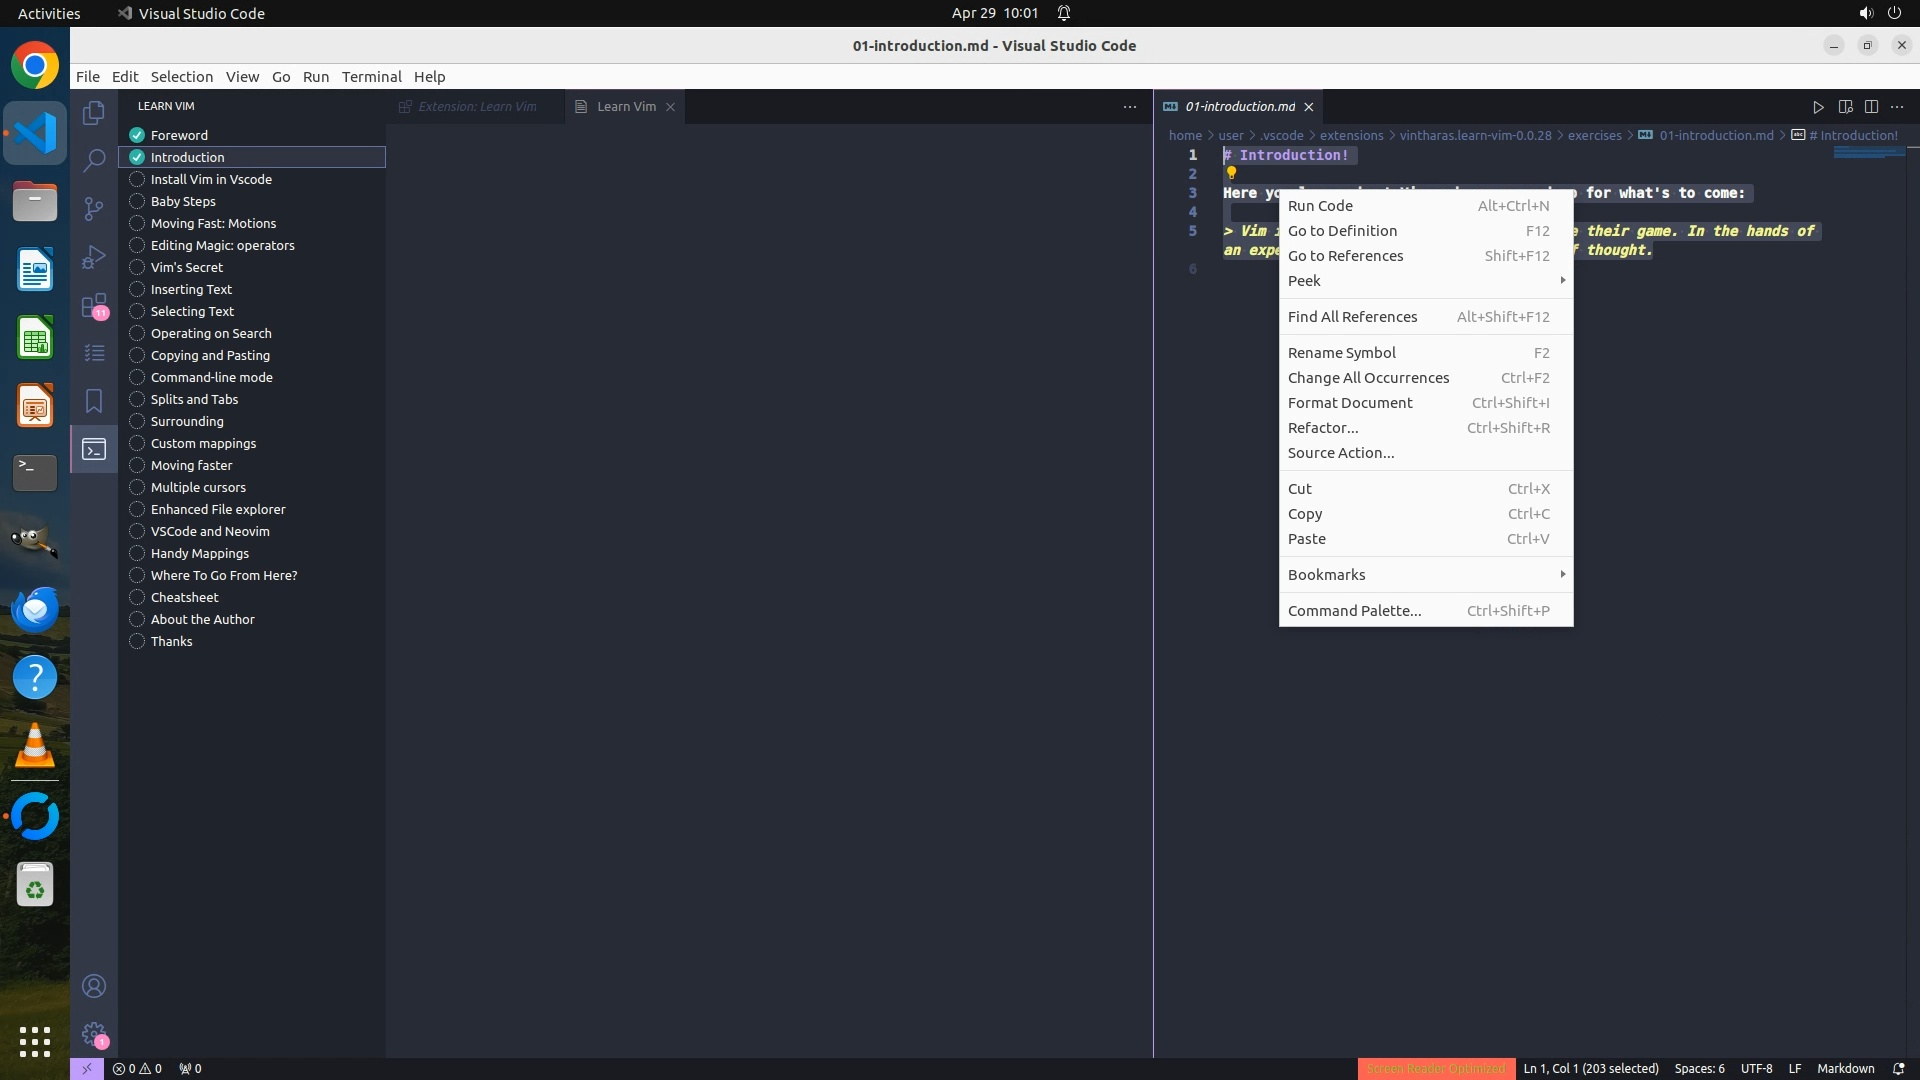Toggle the Foreword completed checkmark
Screen dimensions: 1920x1080
[x=137, y=135]
